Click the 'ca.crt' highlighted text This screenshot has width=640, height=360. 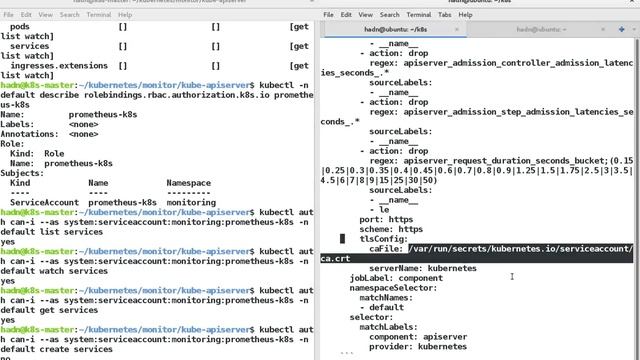(x=335, y=258)
